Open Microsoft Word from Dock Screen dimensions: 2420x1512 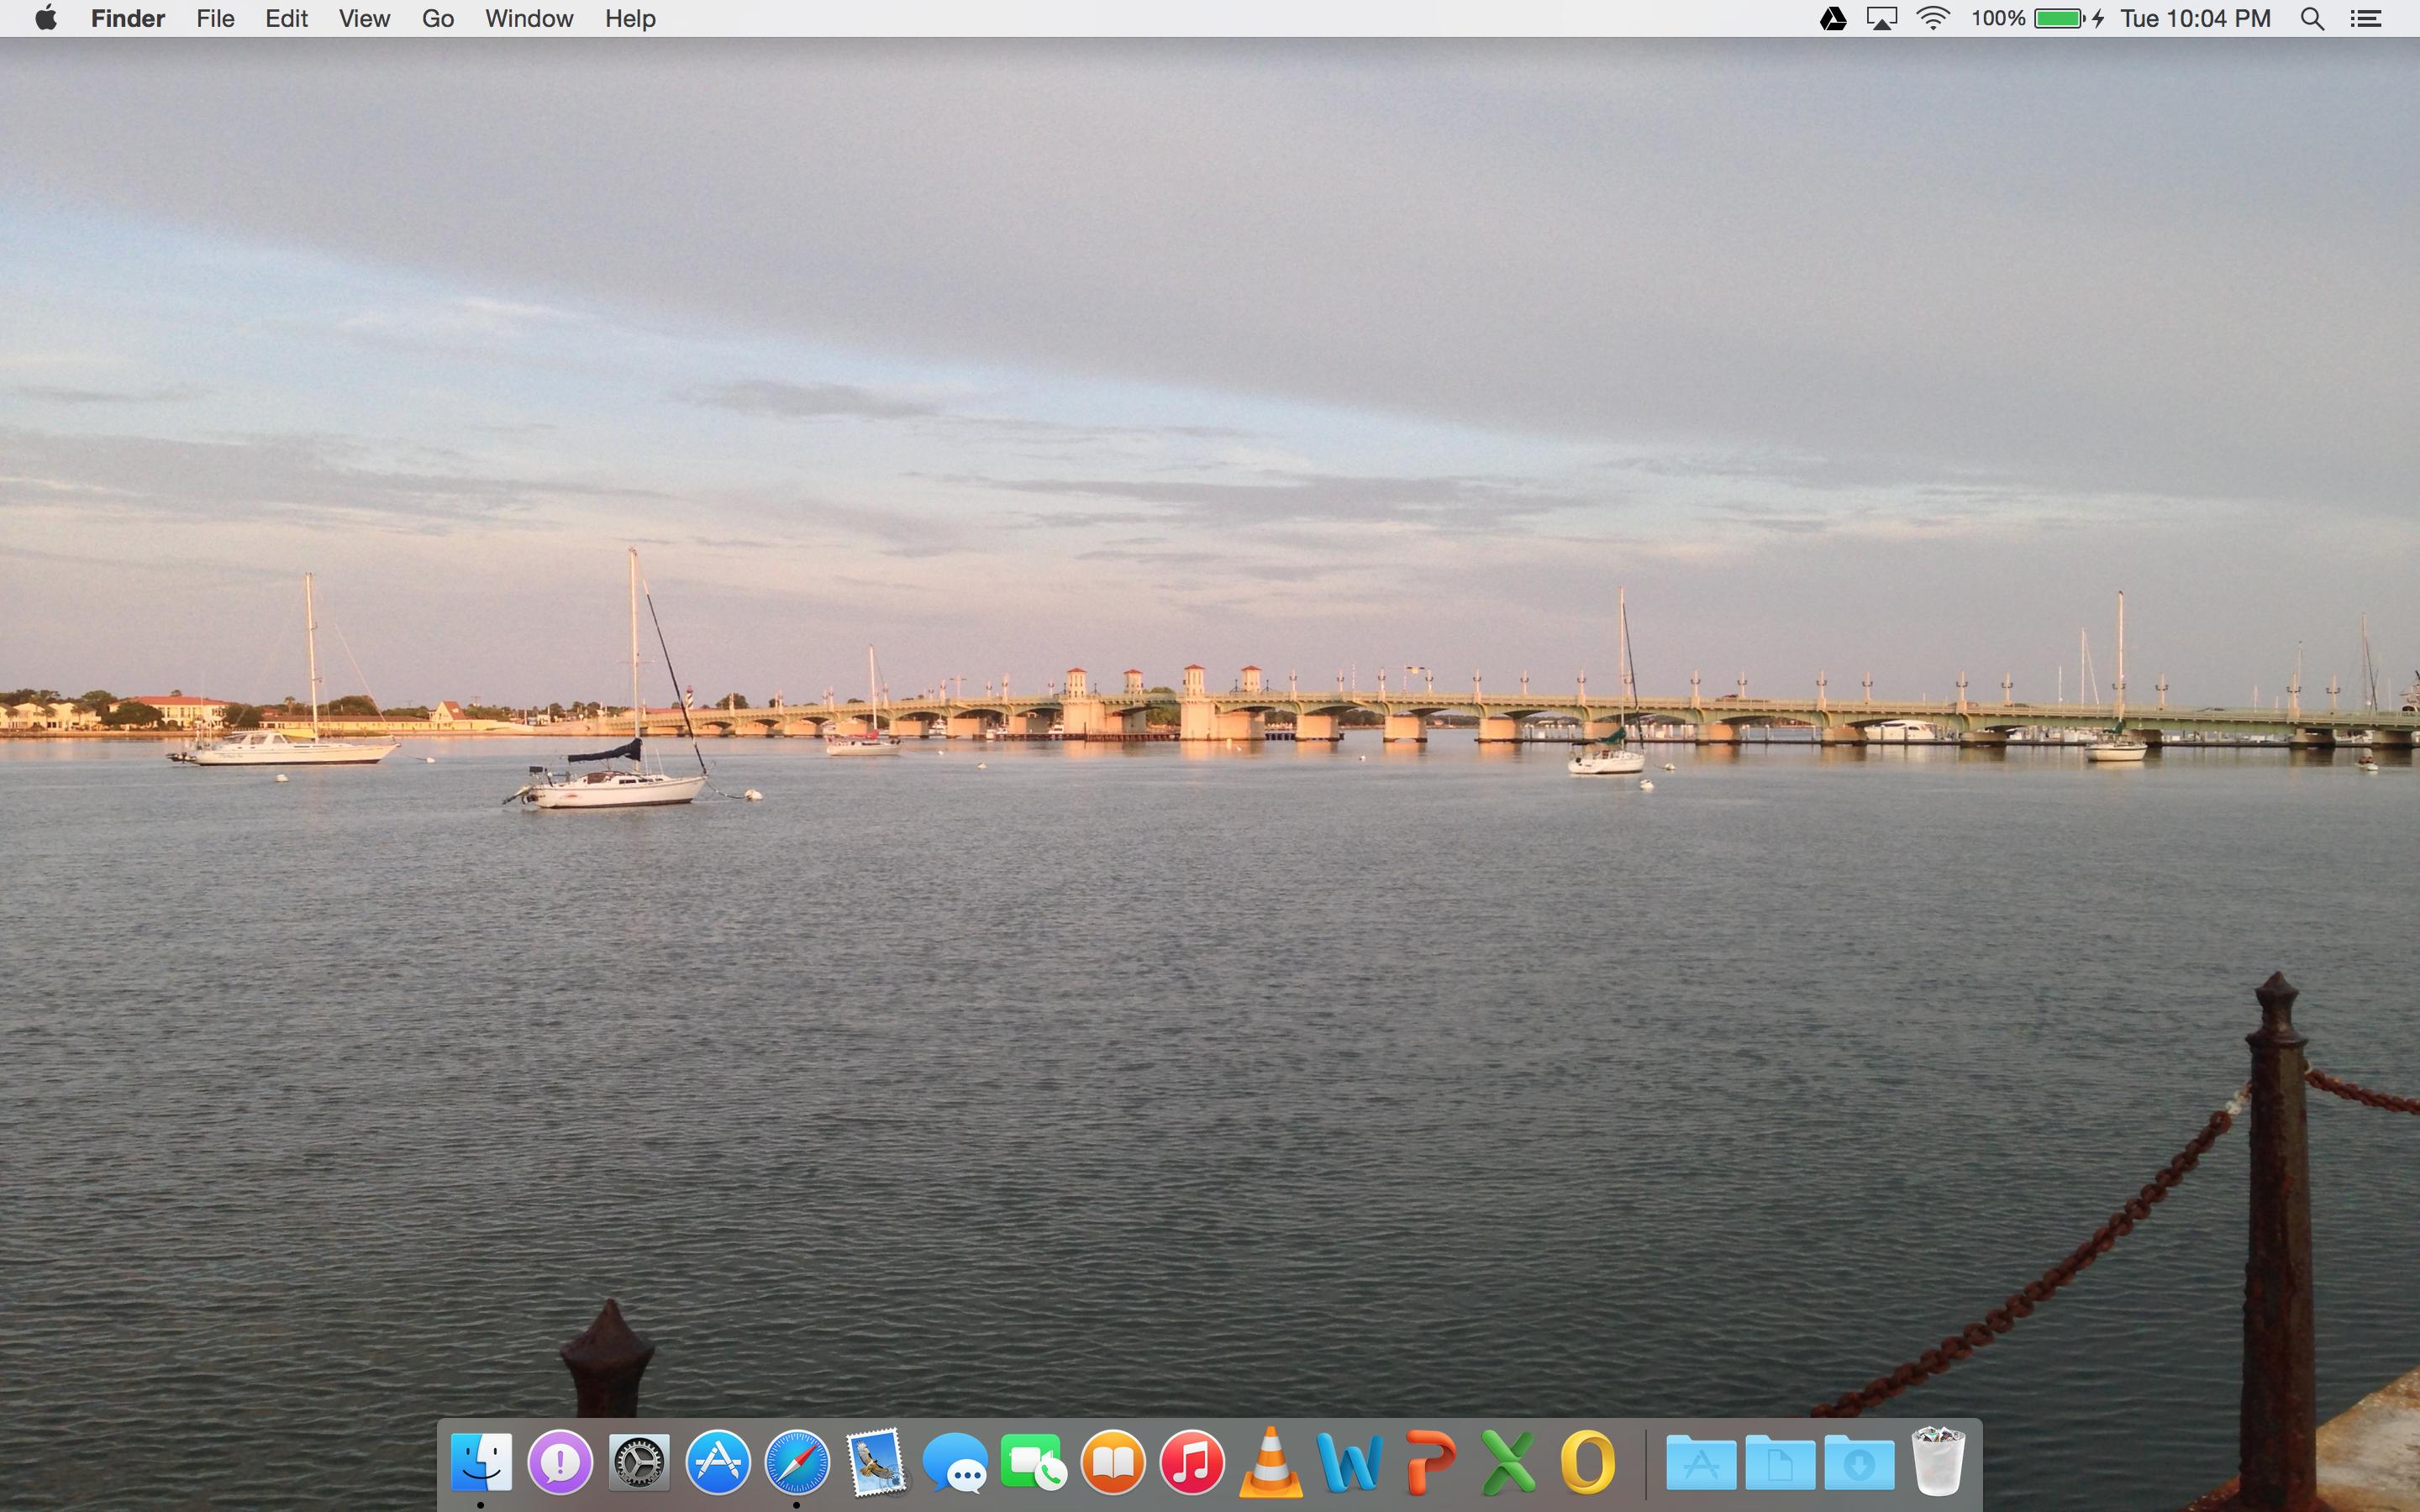[1350, 1462]
